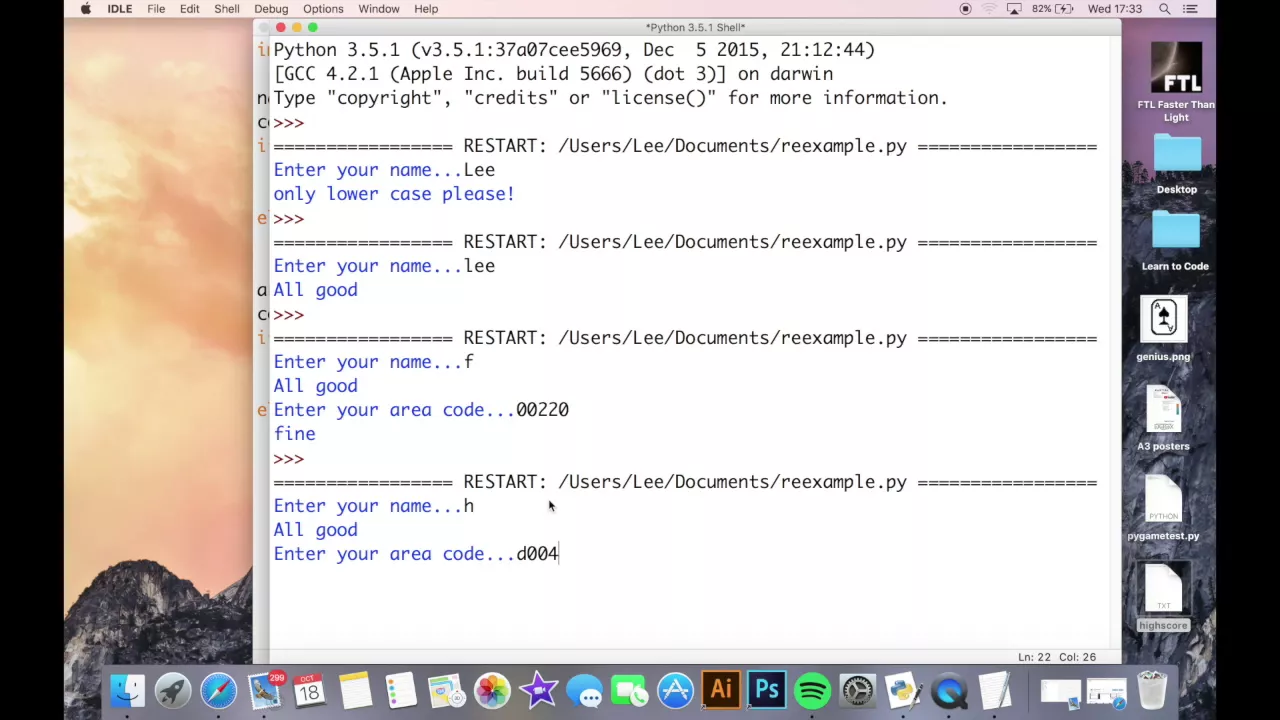1280x720 pixels.
Task: Click the 'Enter your name...Lee' line
Action: 384,170
